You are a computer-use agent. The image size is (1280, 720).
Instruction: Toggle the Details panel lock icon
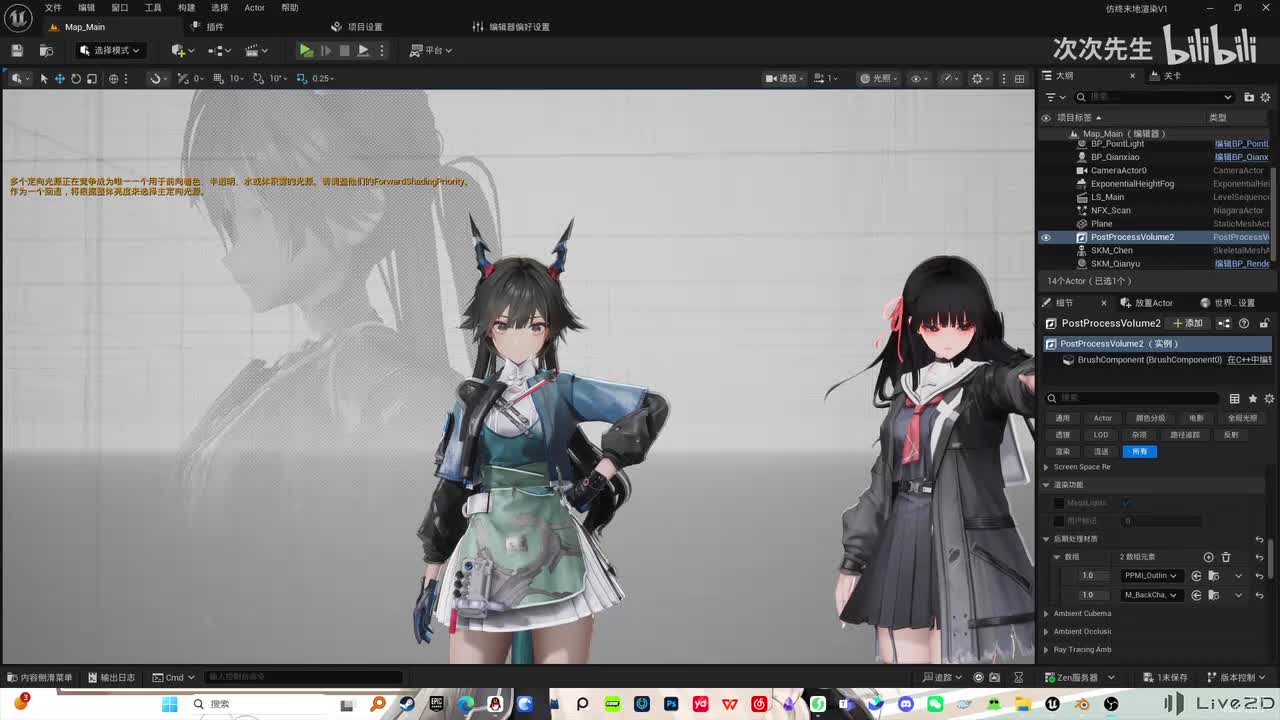1264,323
